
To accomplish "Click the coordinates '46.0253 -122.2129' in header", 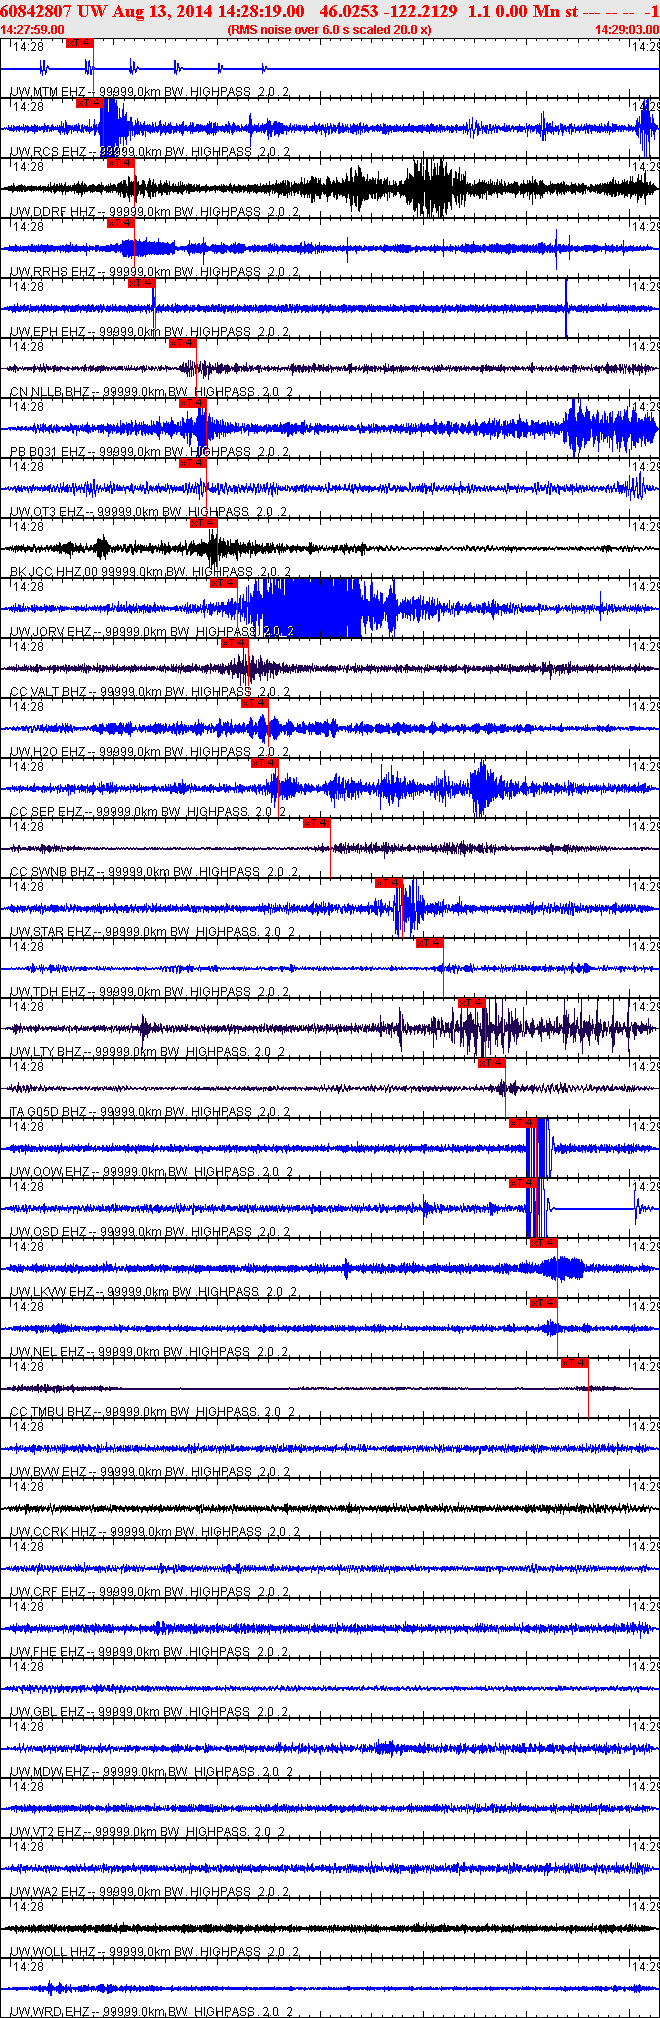I will [389, 11].
